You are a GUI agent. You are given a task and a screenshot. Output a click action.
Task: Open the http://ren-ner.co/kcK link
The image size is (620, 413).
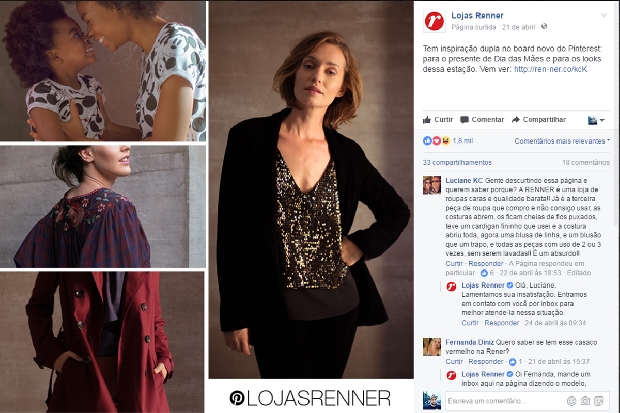550,69
